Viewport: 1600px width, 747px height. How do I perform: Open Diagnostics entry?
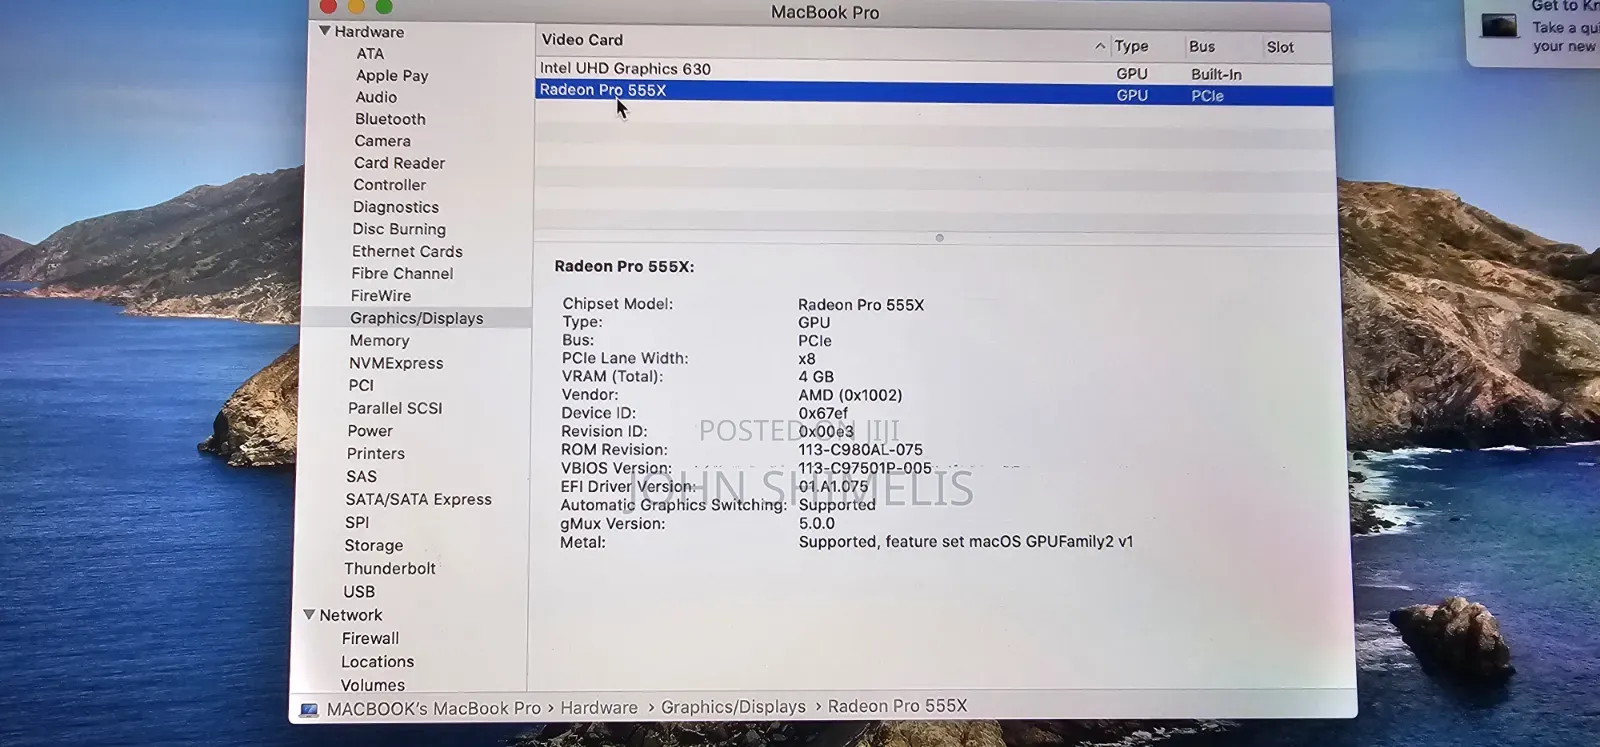(x=395, y=207)
